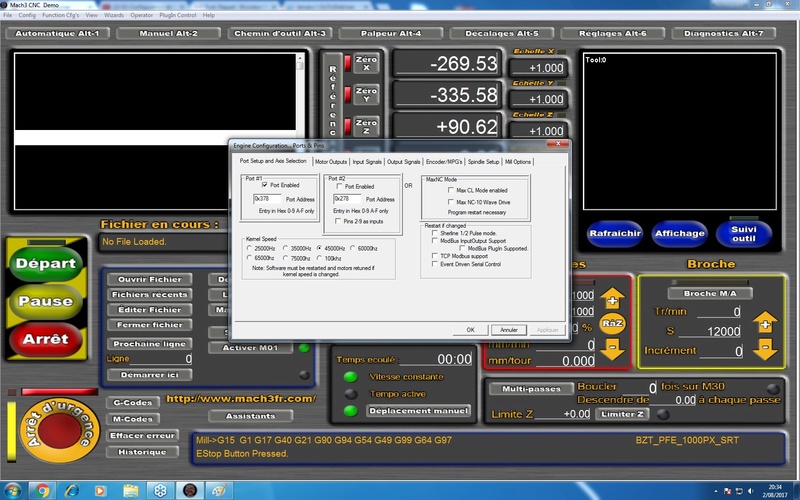Enable Sherline 1/2 Pulse mode
The width and height of the screenshot is (800, 500).
(435, 233)
